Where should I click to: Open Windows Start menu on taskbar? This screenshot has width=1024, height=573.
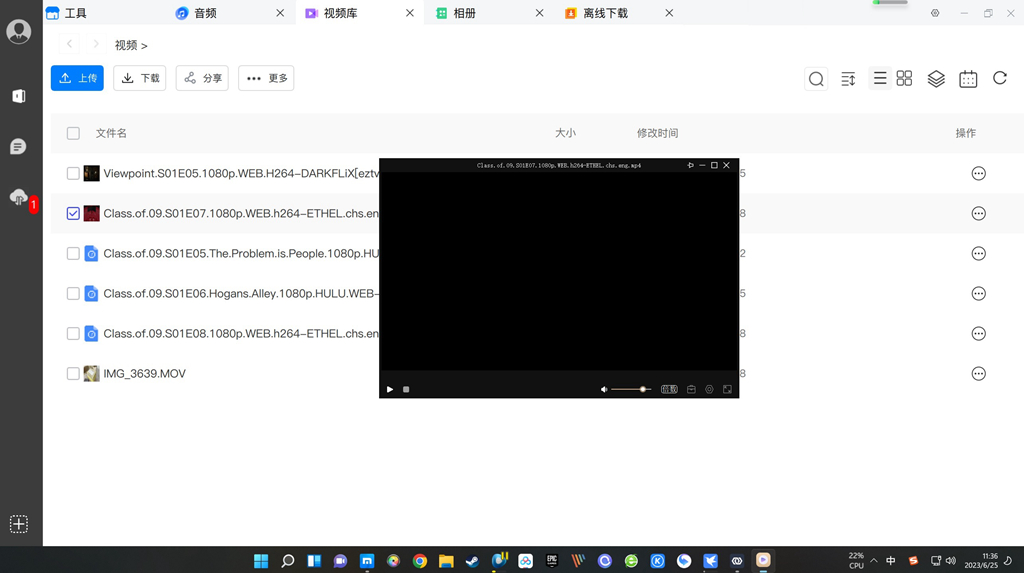261,561
